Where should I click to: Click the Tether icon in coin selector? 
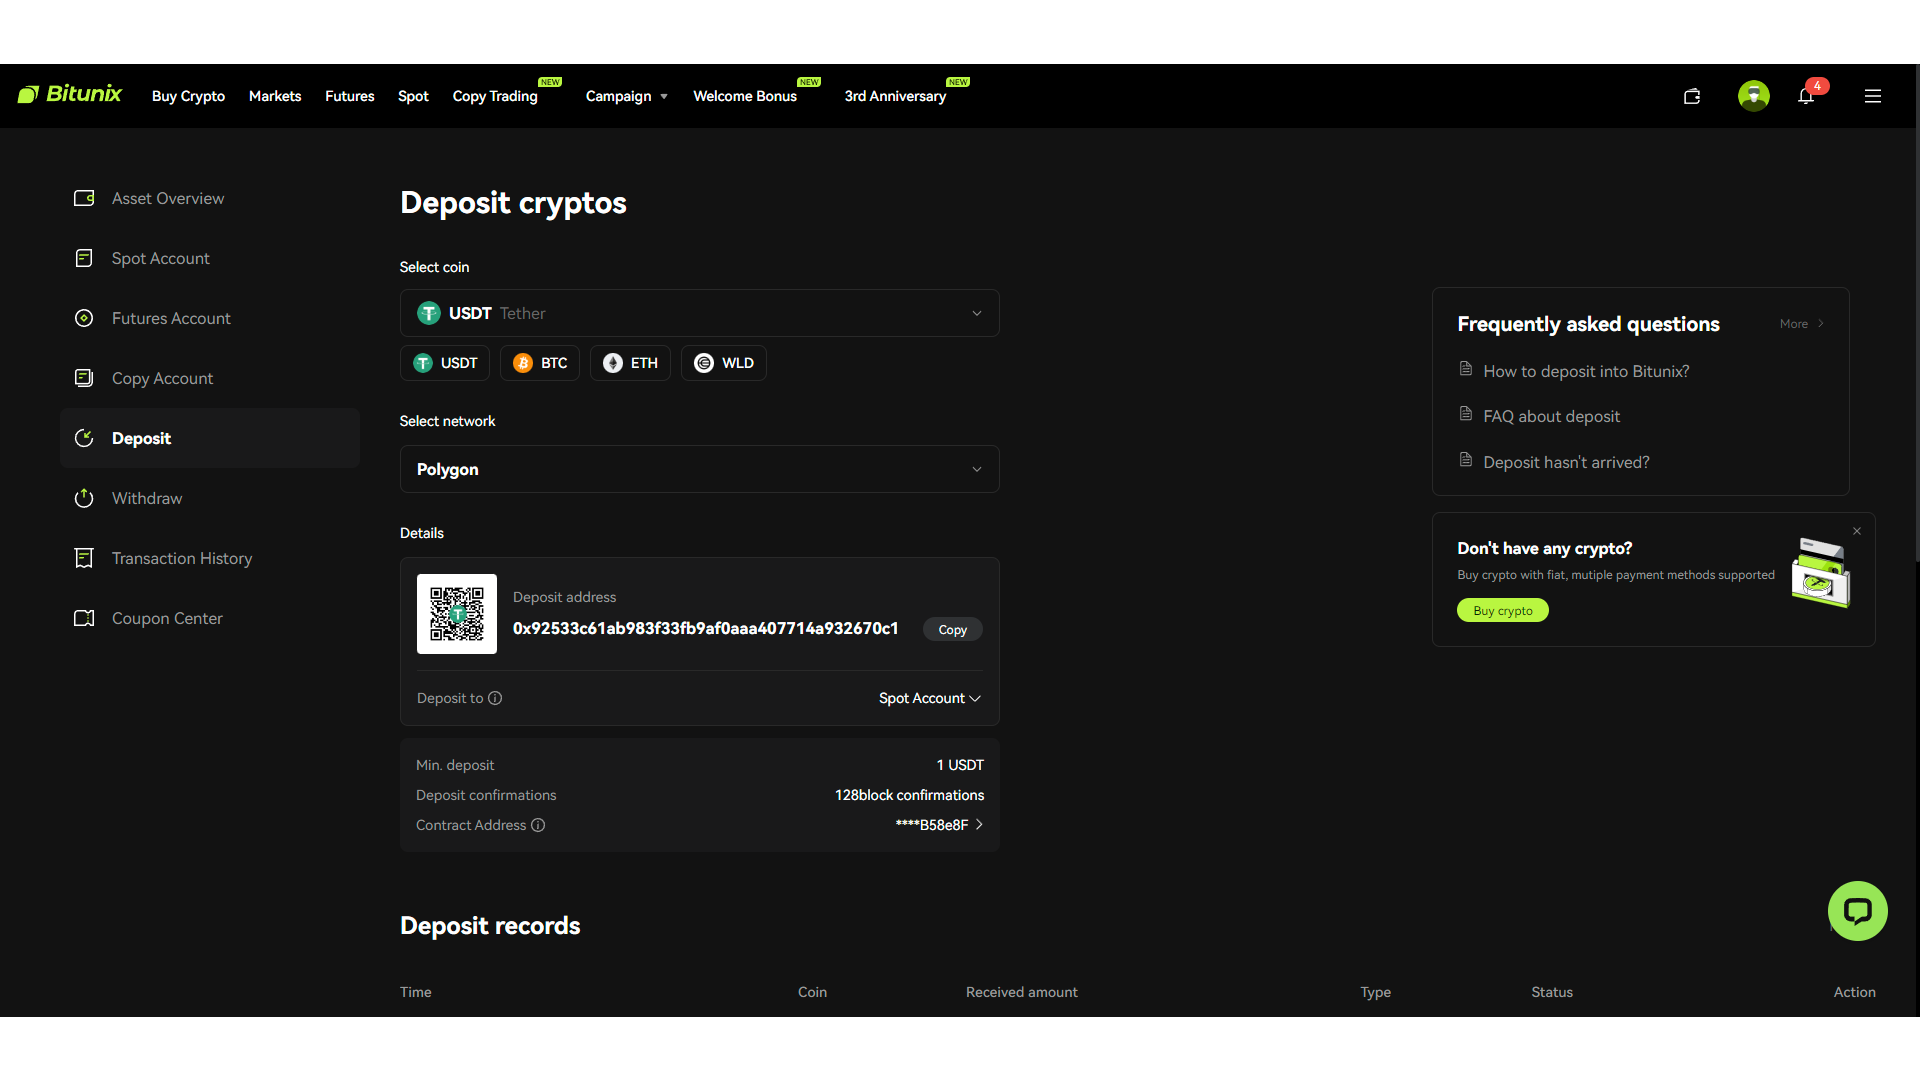tap(429, 313)
